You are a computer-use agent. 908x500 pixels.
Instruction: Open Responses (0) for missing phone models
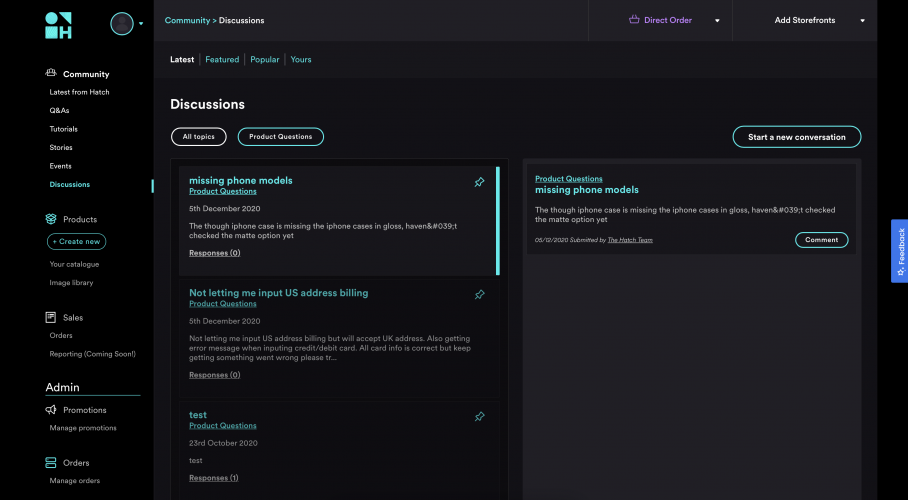[x=214, y=253]
